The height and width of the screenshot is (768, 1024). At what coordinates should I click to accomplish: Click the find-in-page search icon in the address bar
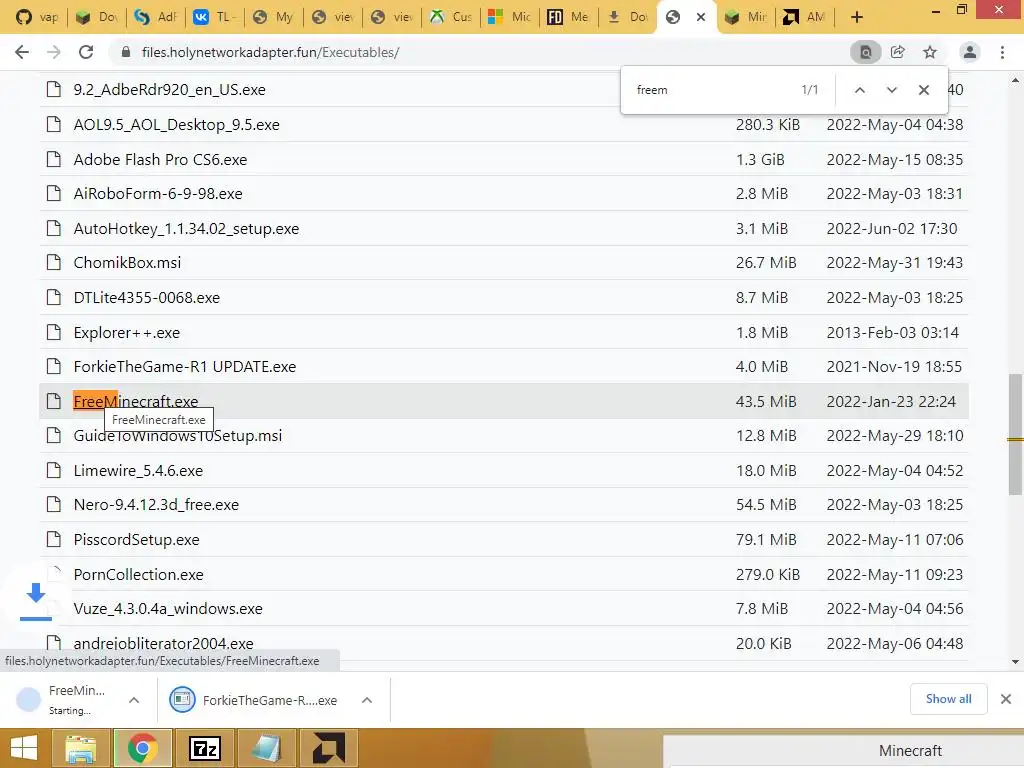[865, 52]
